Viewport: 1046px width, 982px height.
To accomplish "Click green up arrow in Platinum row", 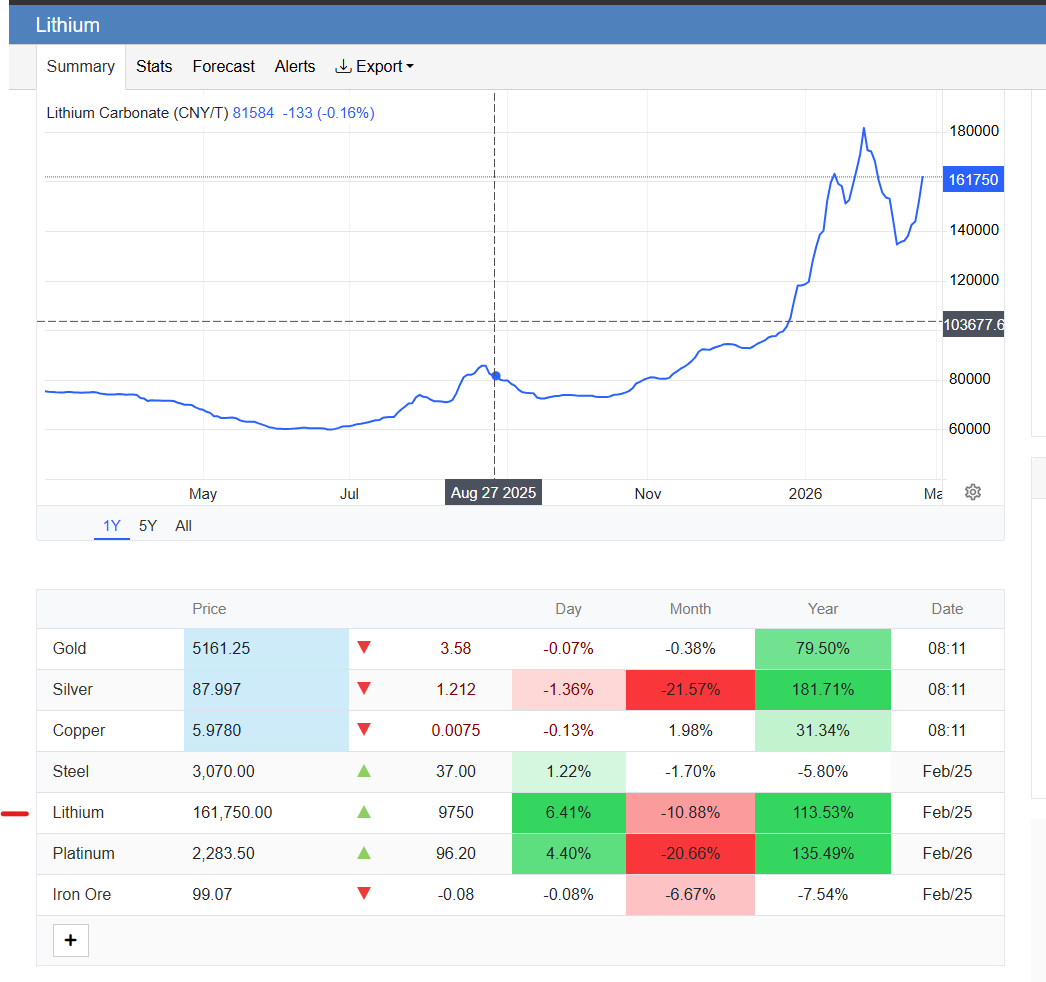I will pos(364,853).
